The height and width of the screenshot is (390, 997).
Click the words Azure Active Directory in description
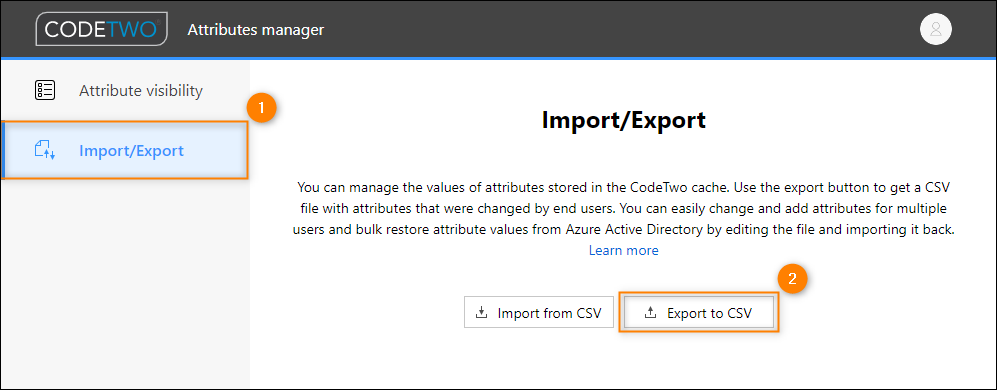tap(635, 230)
